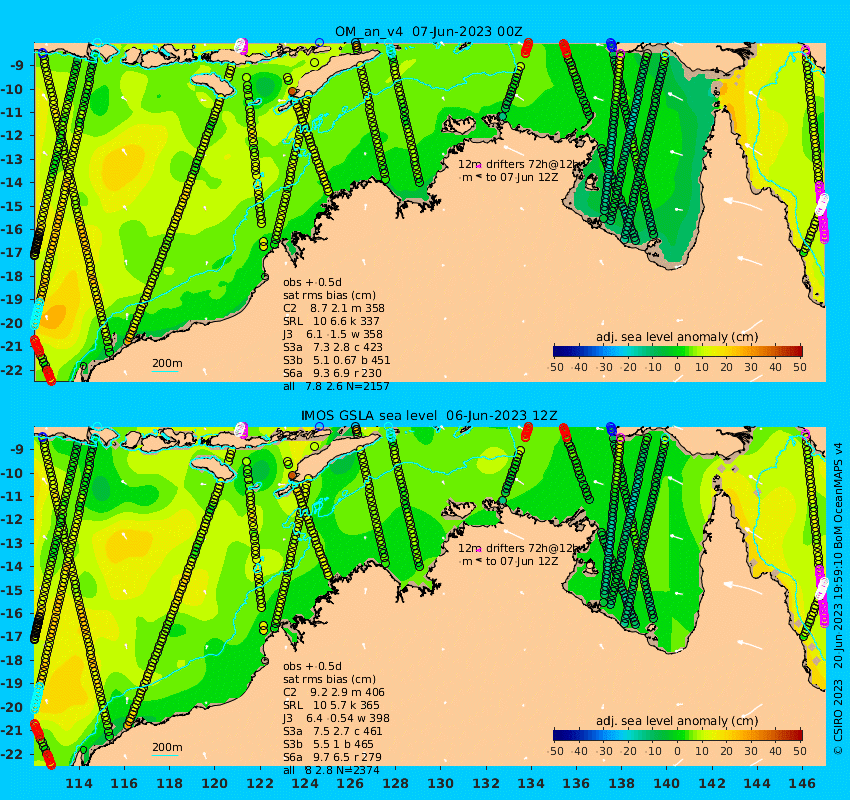
Task: Click the row 'SRL 10 6.6 k 337'
Action: pos(331,321)
